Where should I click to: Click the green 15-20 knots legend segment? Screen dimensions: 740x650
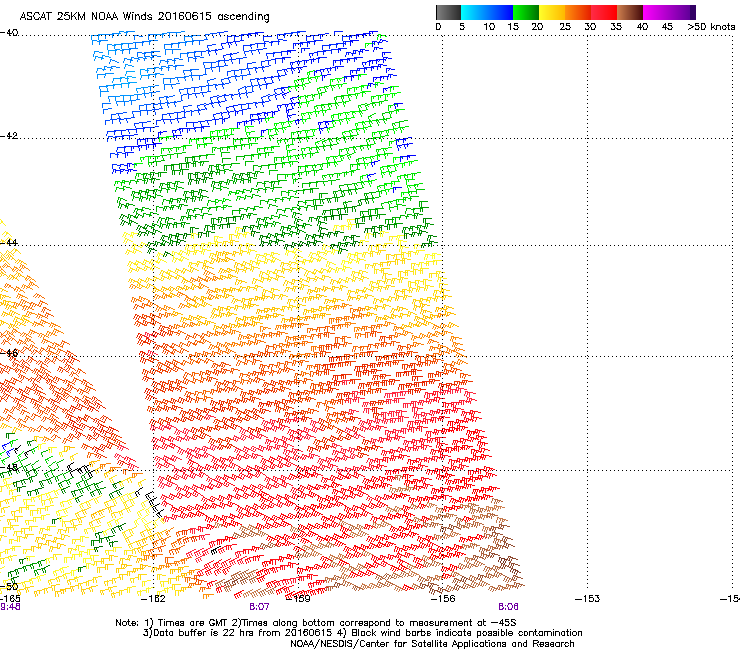tap(526, 12)
